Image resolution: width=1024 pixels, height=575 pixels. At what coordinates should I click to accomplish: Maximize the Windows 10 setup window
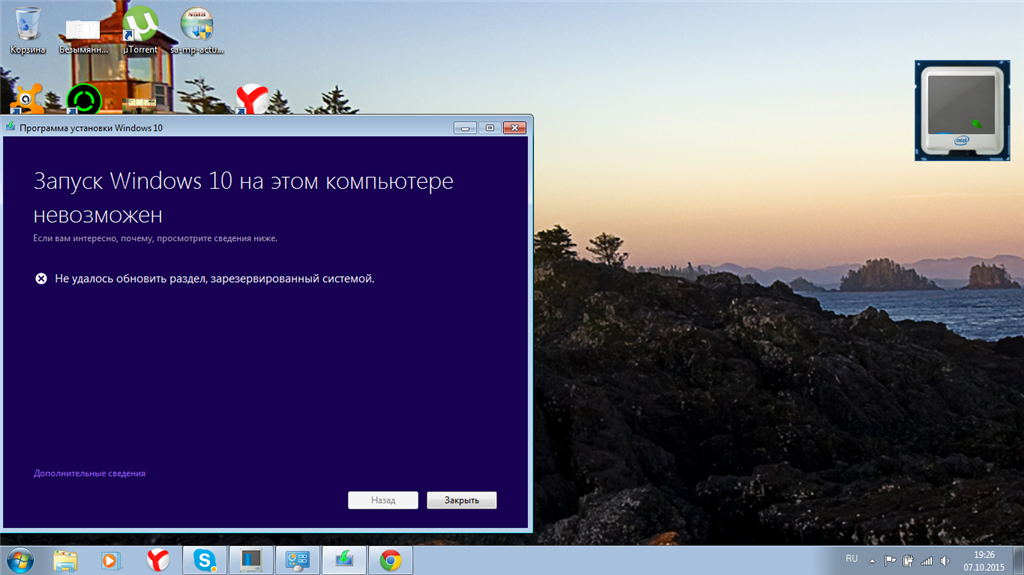tap(490, 127)
